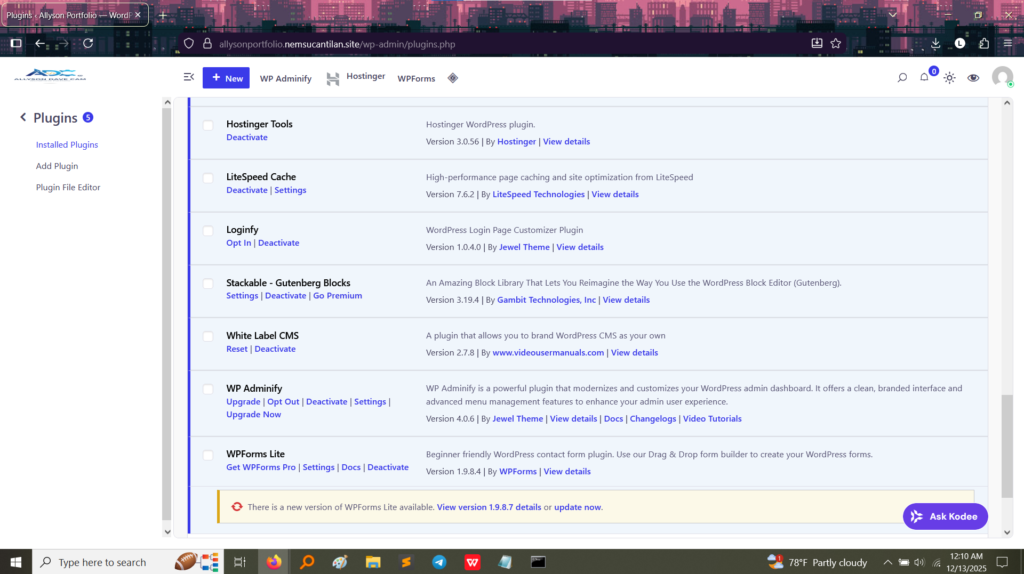
Task: Expand the WP Adminify top bar menu
Action: pos(285,78)
